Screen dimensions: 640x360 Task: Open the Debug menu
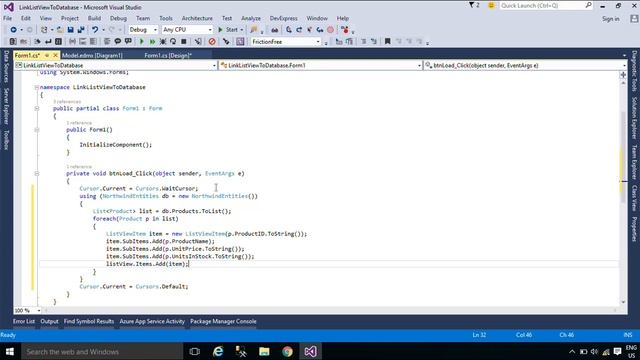coord(118,18)
